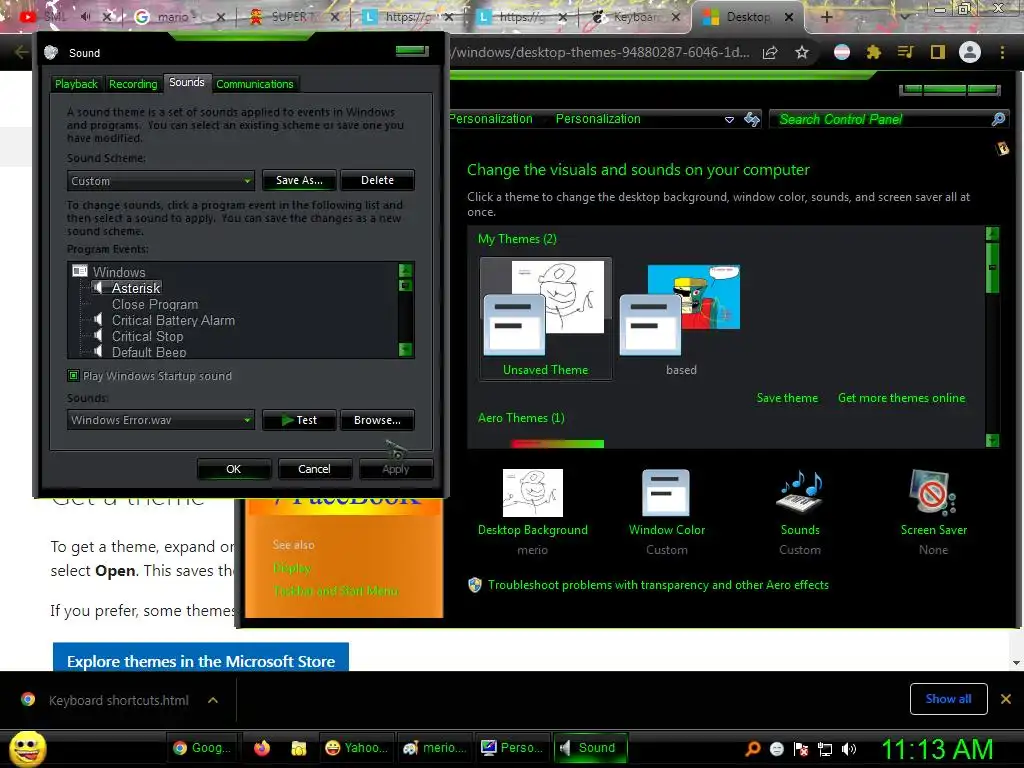
Task: Click the help icon in Personalization window
Action: click(x=1002, y=149)
